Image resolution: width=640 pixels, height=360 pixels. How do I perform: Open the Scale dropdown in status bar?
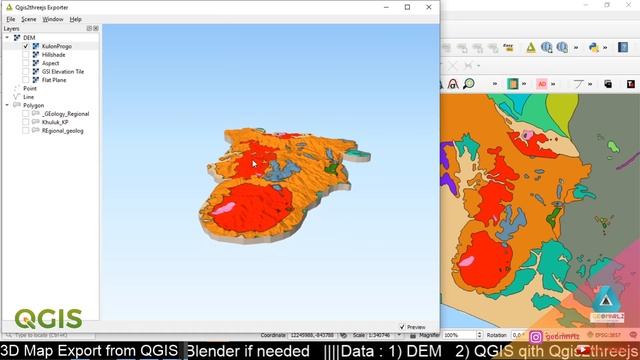click(x=399, y=335)
